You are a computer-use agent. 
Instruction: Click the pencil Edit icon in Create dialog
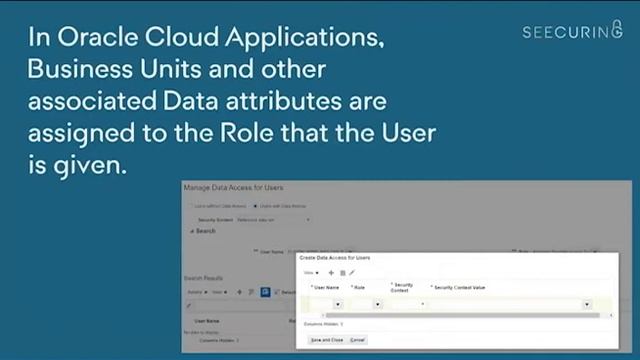[352, 272]
